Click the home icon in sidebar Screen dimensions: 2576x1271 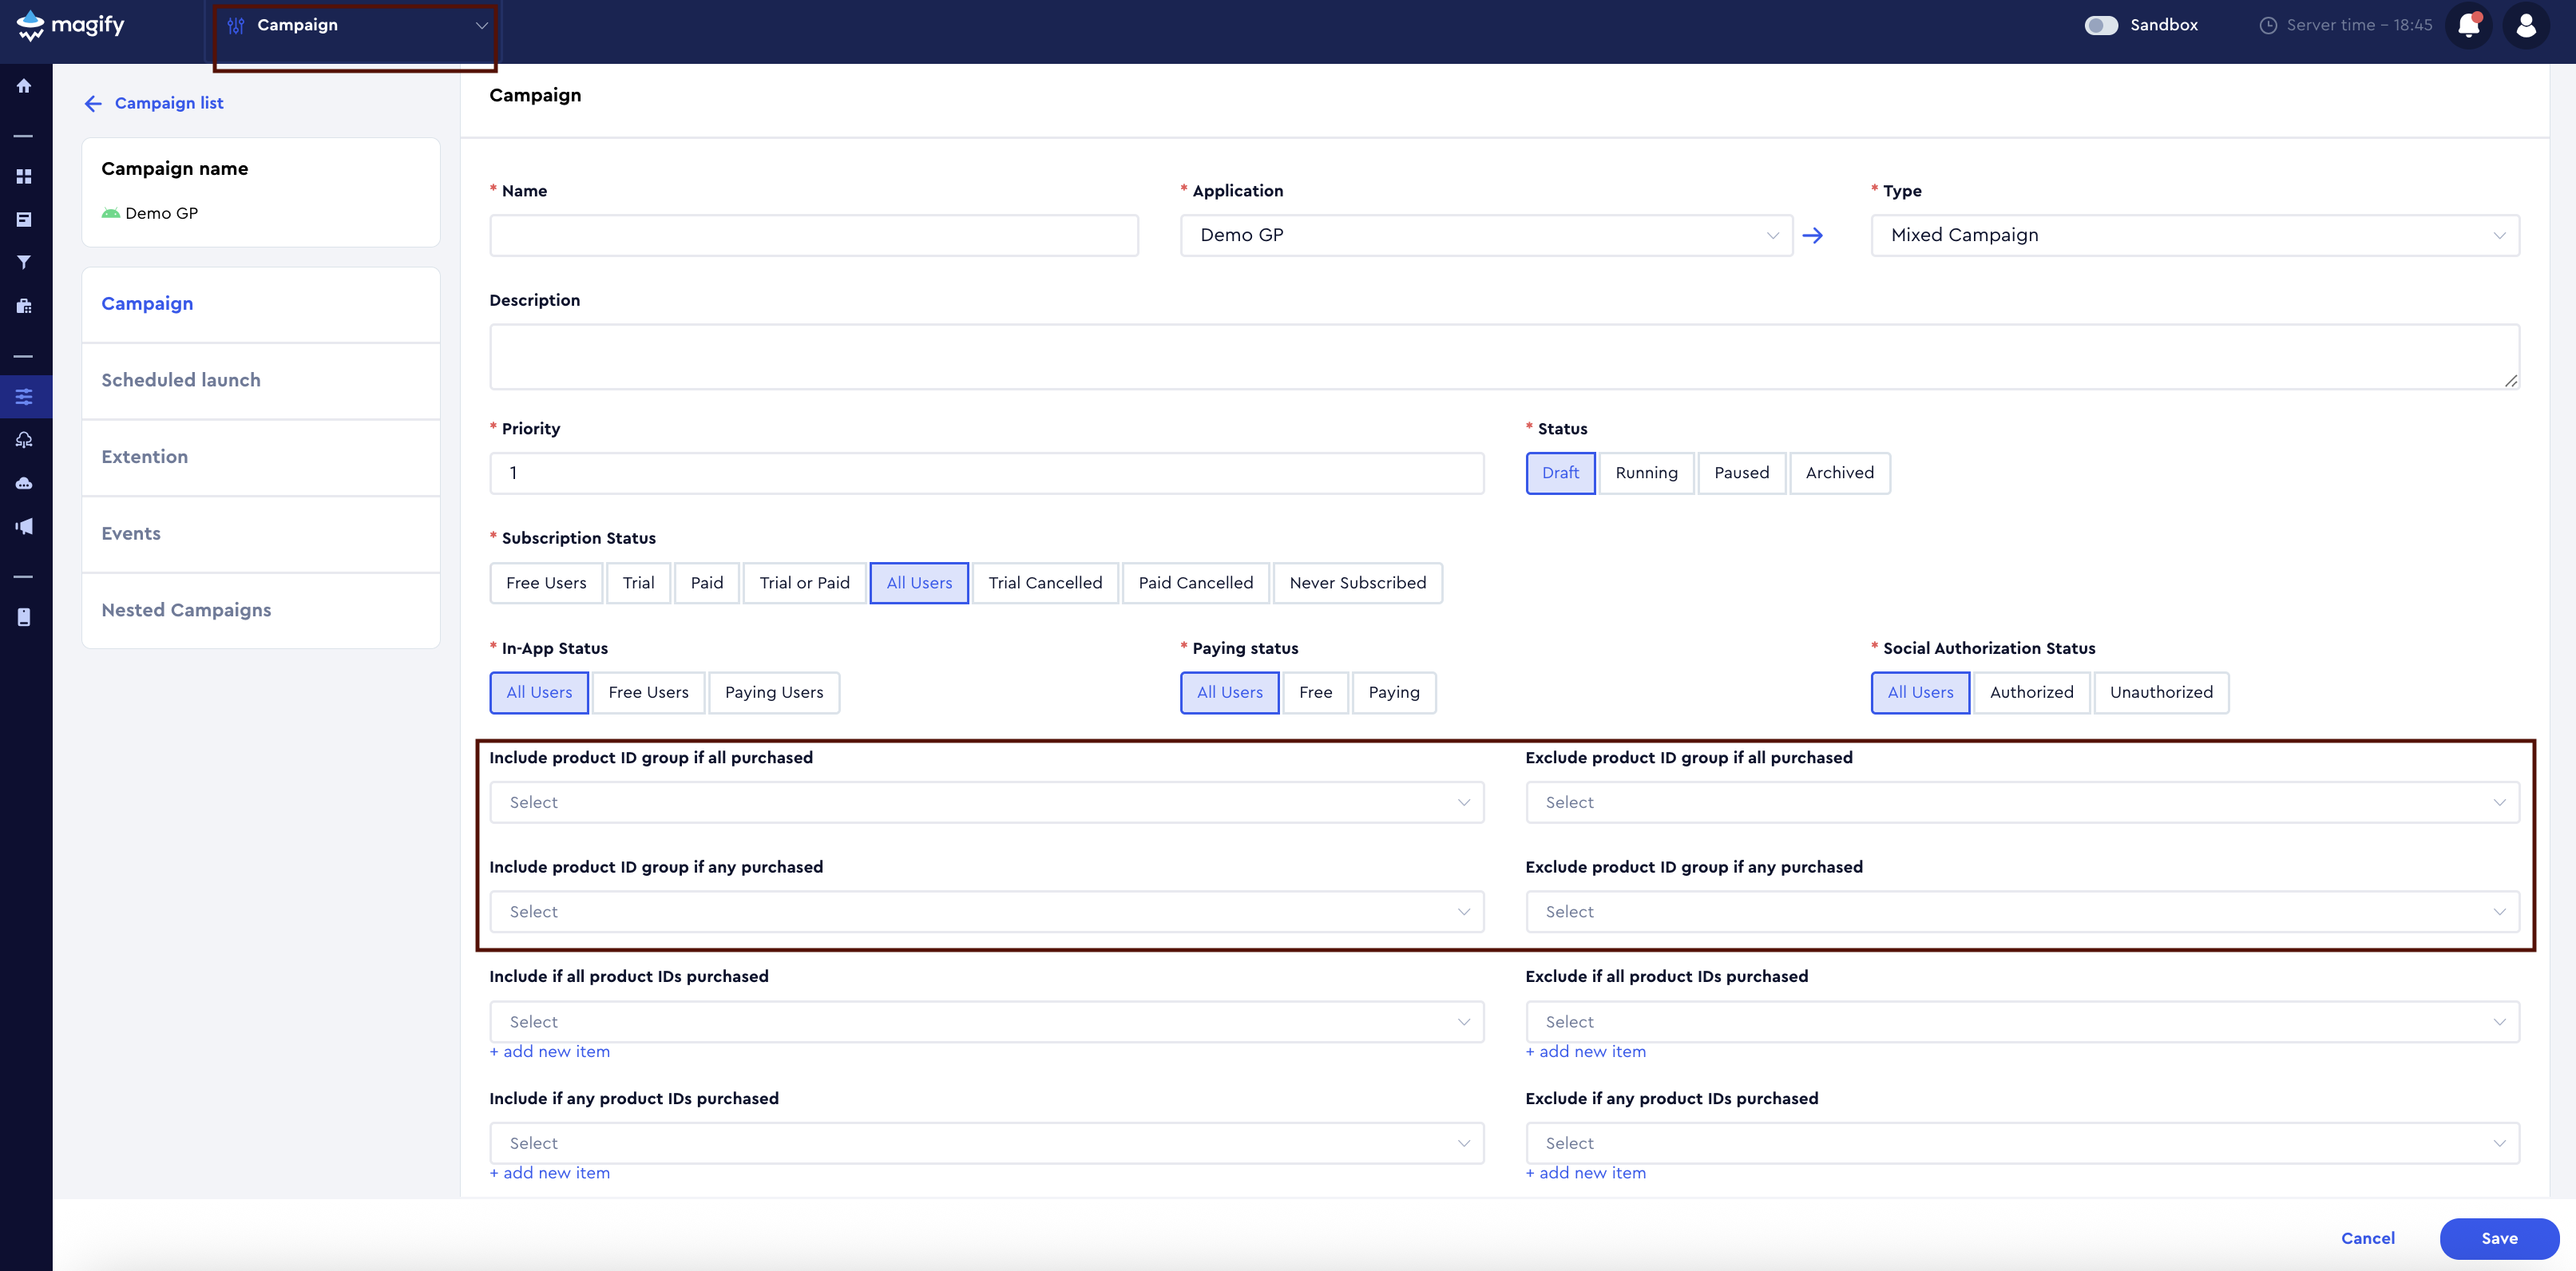[x=24, y=86]
